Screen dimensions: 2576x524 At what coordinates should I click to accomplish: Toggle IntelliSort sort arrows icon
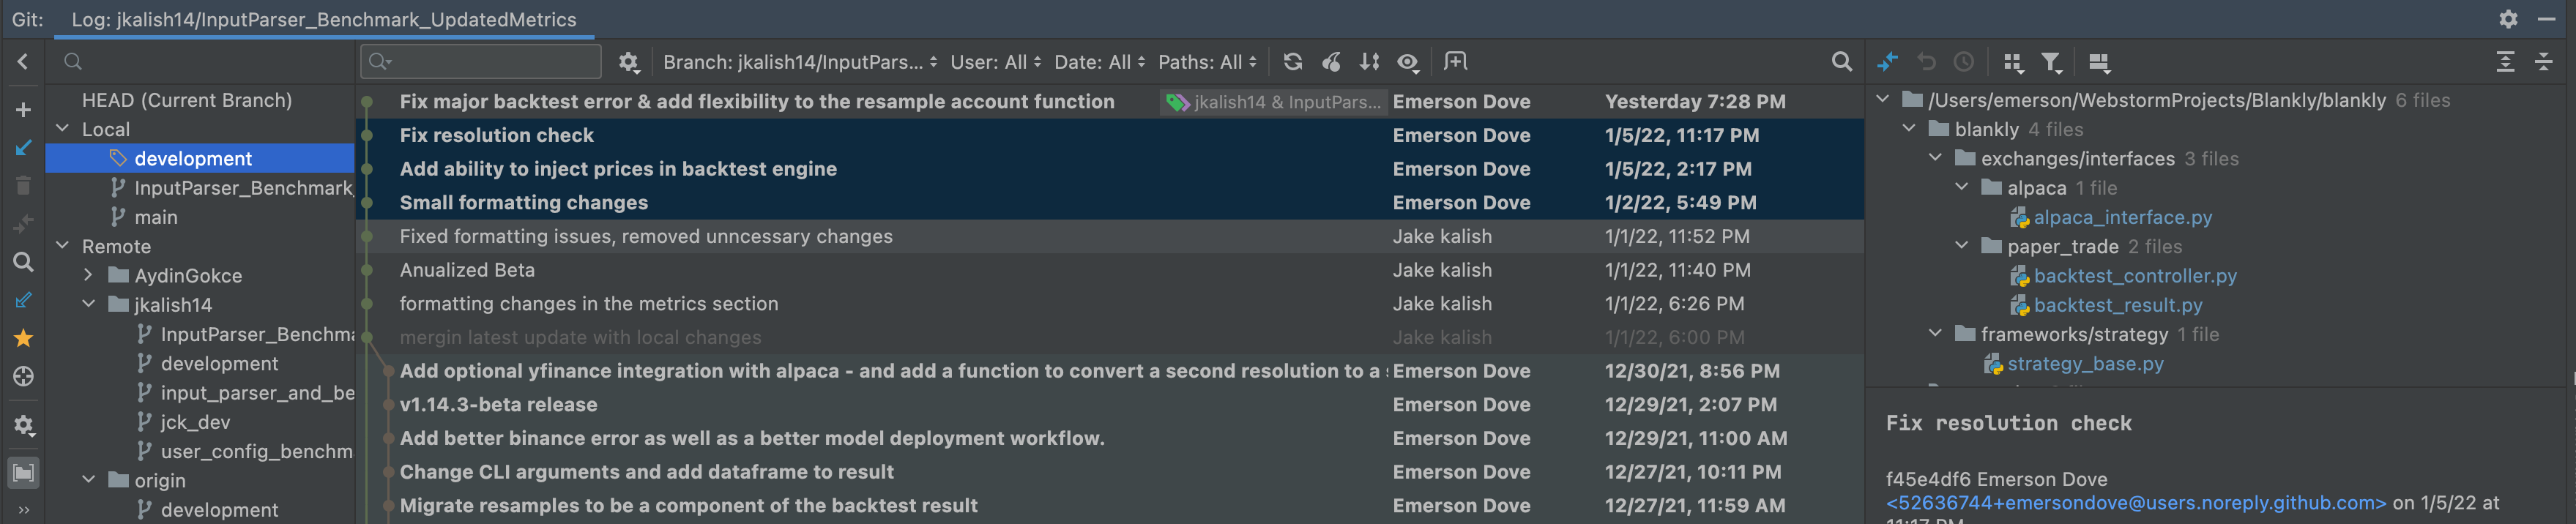pyautogui.click(x=1369, y=62)
